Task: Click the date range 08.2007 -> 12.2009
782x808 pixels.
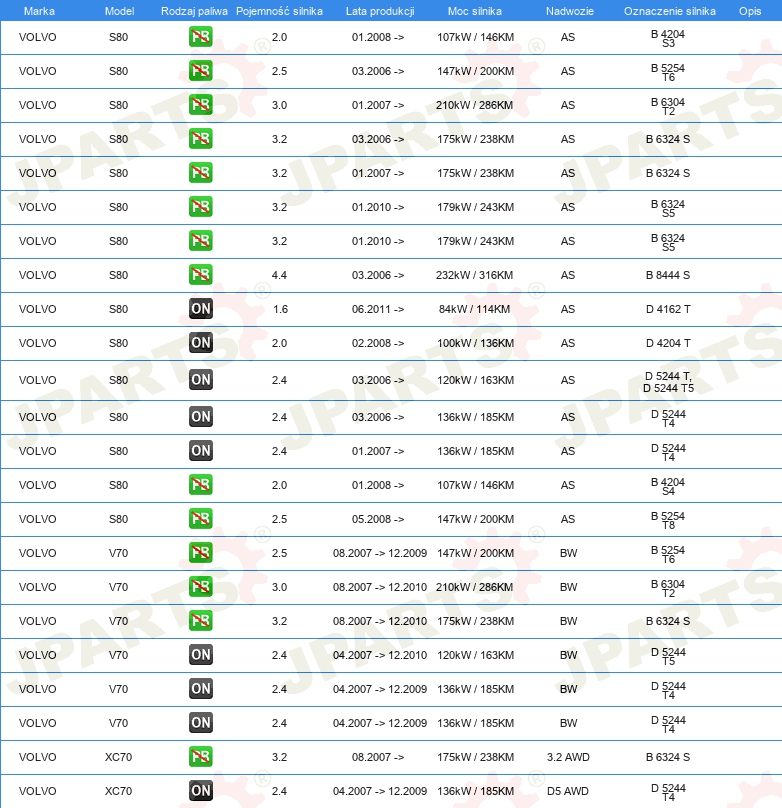Action: pyautogui.click(x=380, y=553)
